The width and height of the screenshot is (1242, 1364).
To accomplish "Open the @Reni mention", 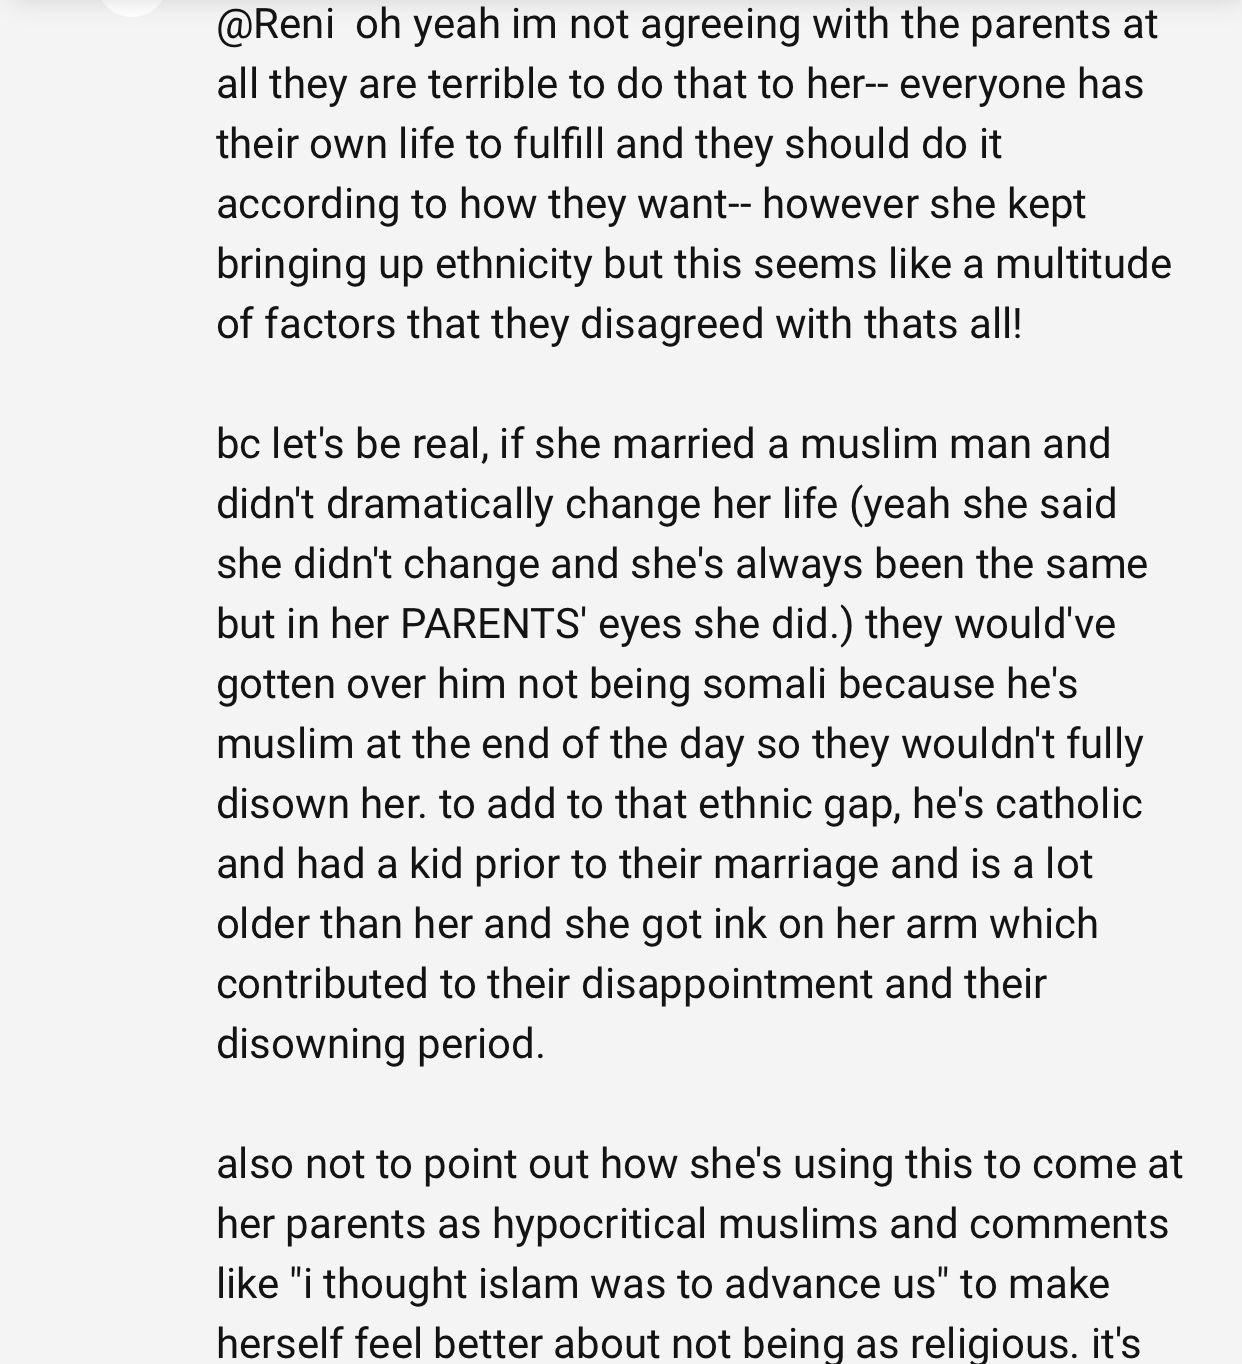I will point(275,24).
